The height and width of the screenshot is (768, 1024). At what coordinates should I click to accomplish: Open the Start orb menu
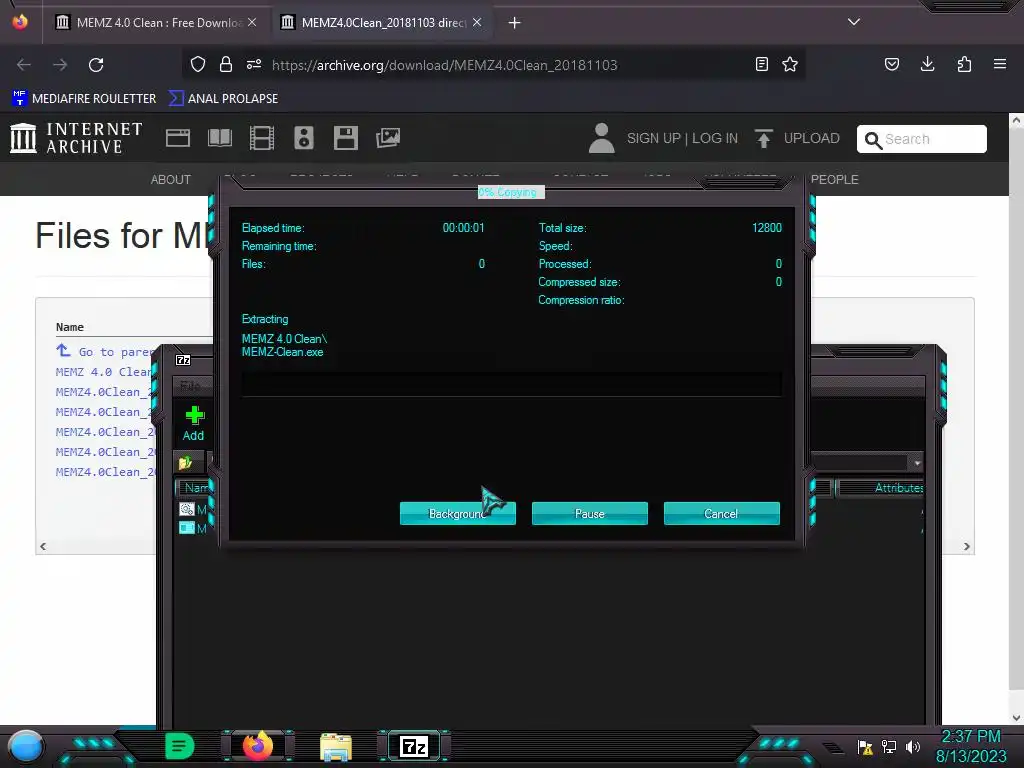(25, 746)
